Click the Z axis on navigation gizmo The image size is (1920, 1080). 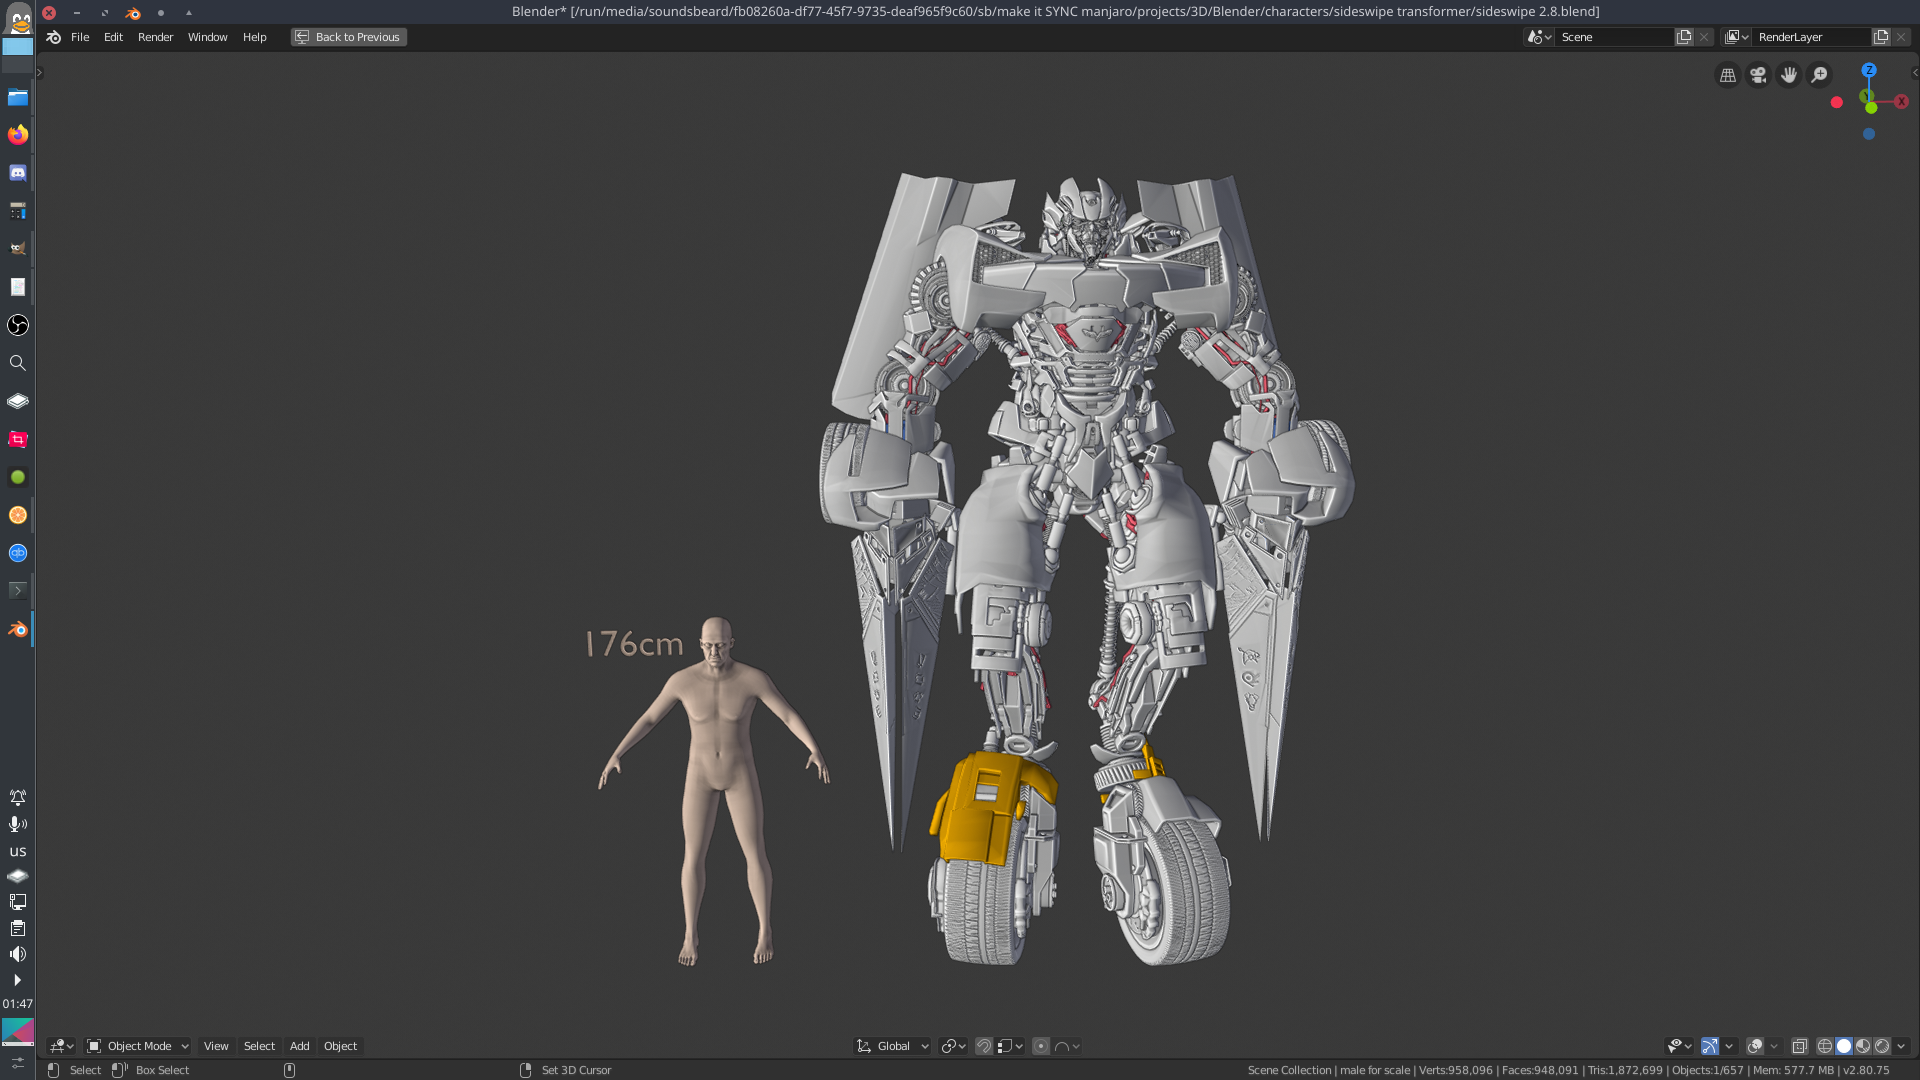1868,70
